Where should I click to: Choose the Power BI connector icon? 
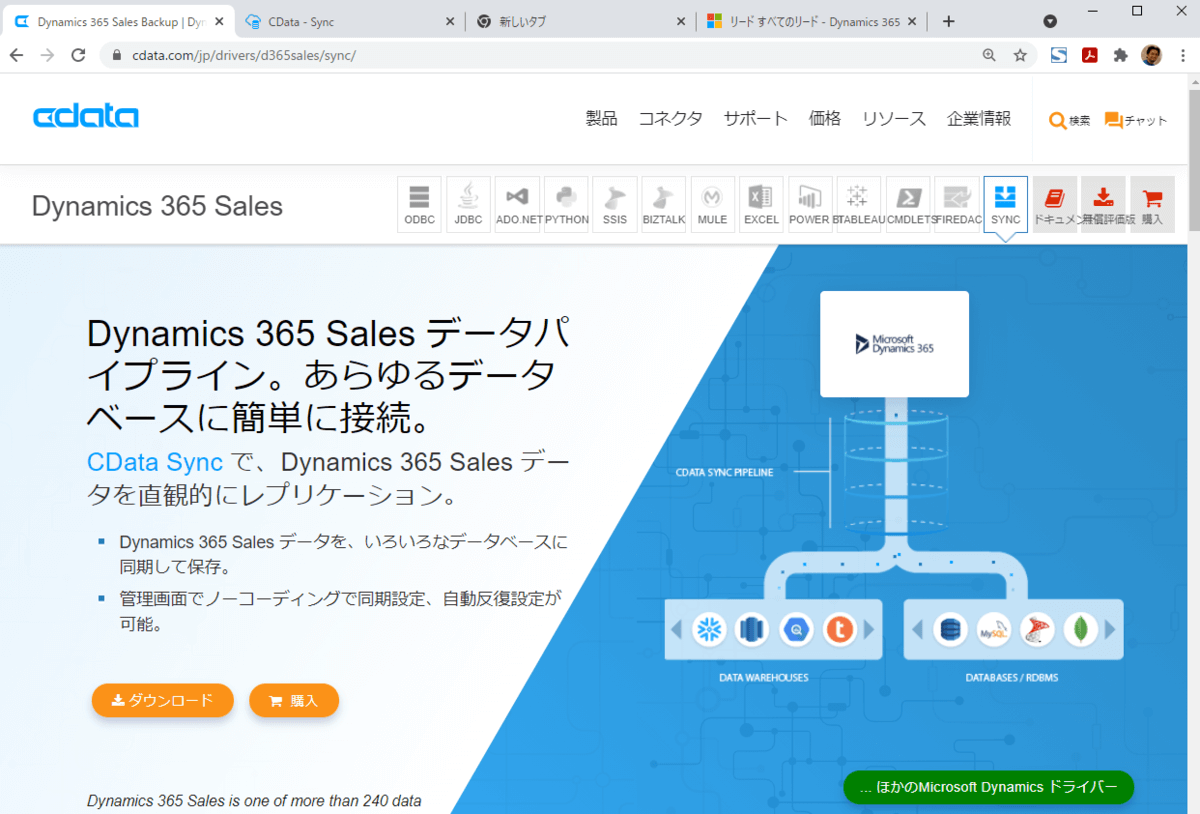[x=810, y=204]
